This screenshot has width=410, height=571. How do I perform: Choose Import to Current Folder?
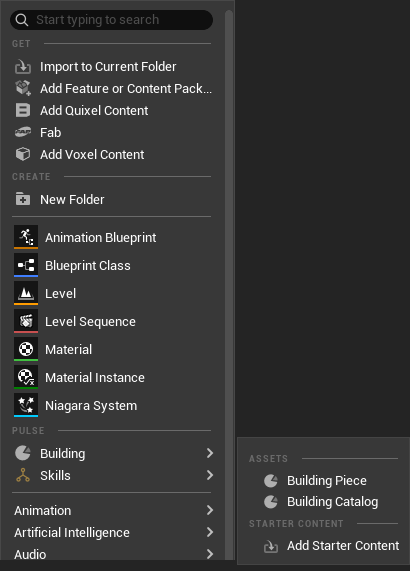(x=112, y=67)
